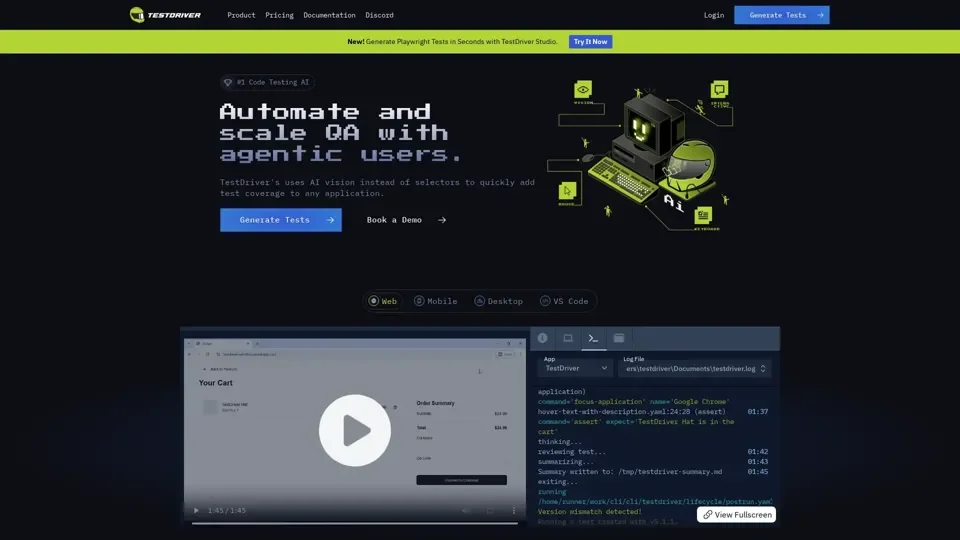Click the small play control in the video bar
Viewport: 960px width, 540px height.
click(x=196, y=510)
